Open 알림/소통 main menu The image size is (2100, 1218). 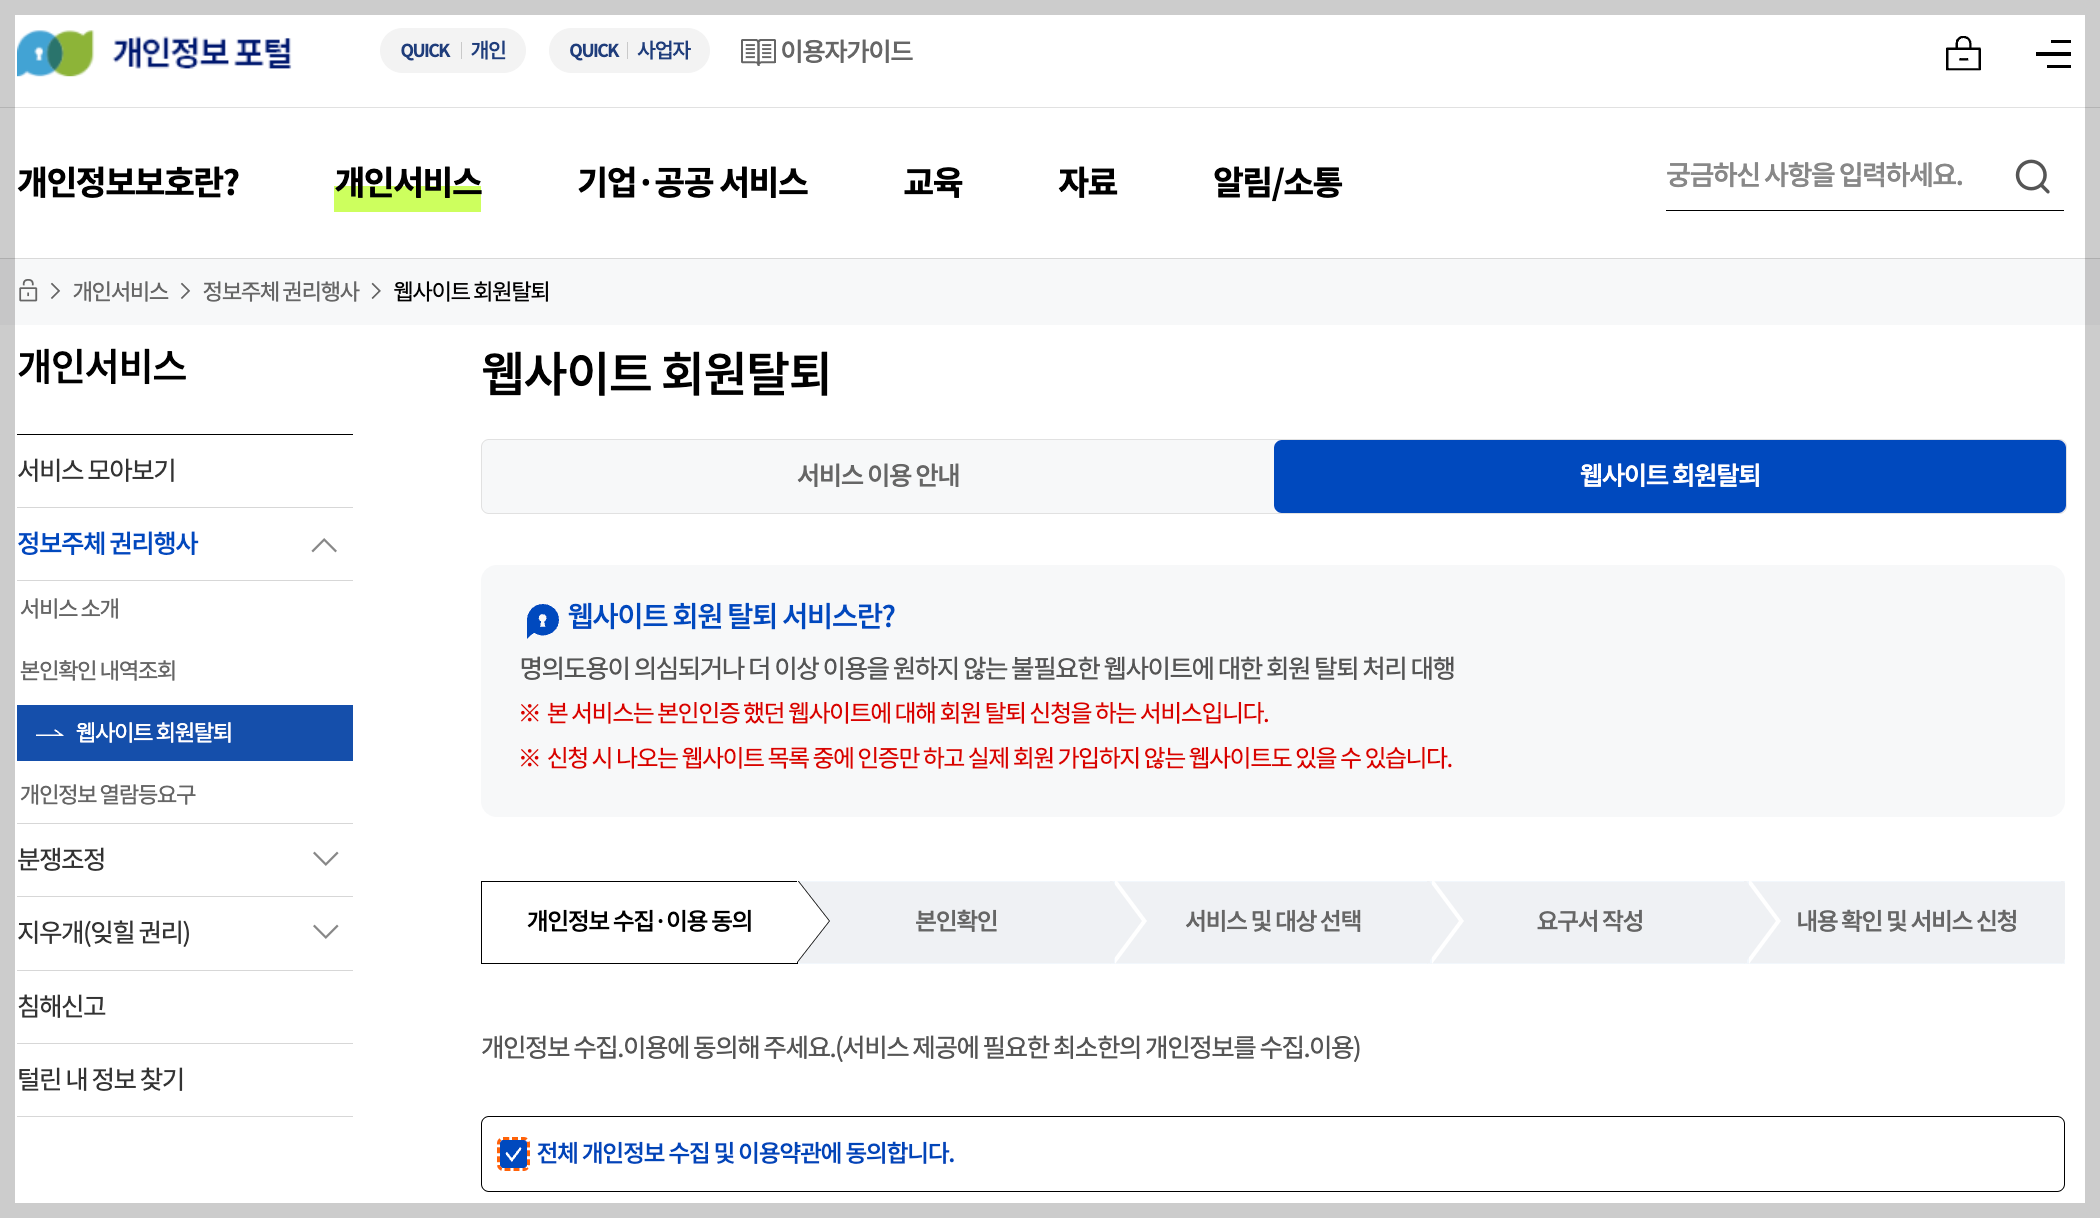1277,182
